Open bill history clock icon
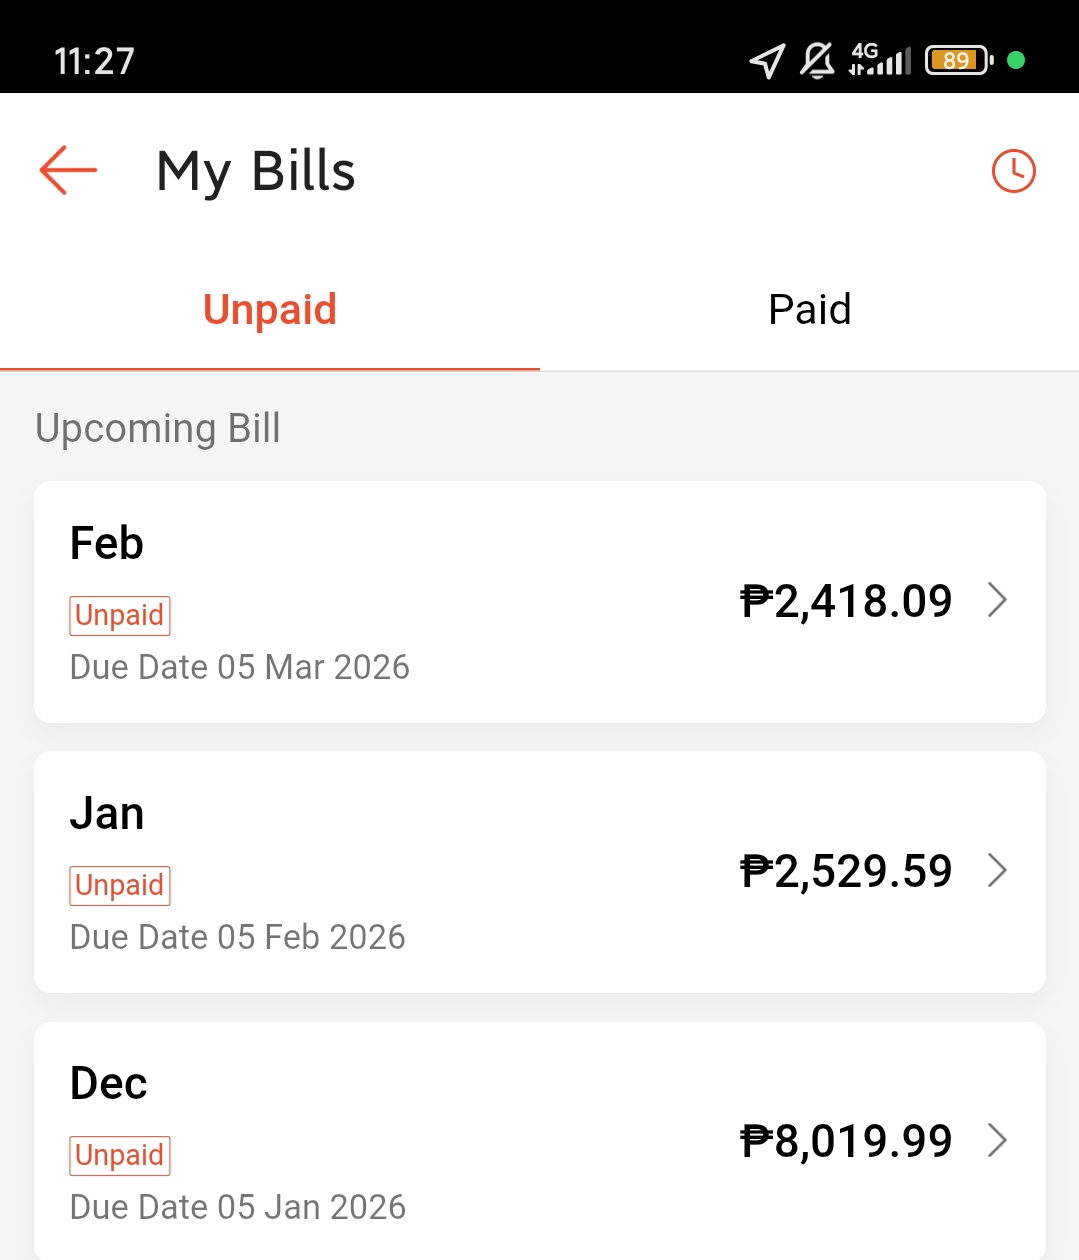Screen dimensions: 1079x1260 tap(1013, 171)
